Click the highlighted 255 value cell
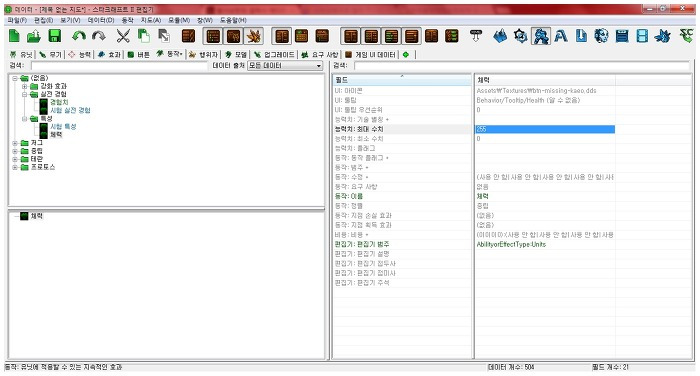Screen dimensions: 700x376 (545, 129)
